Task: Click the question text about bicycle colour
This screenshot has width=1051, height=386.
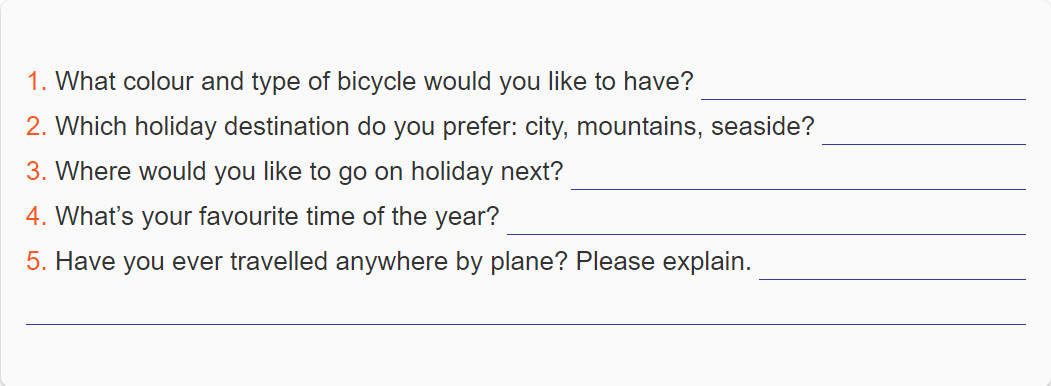Action: 374,82
